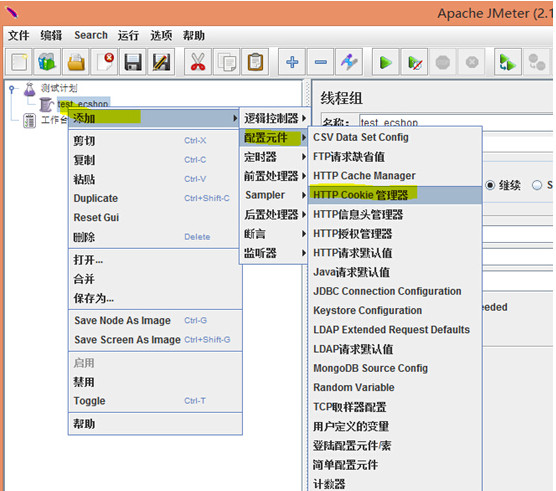Collapse the 测试计划 tree node handle
This screenshot has width=556, height=491.
(x=12, y=89)
